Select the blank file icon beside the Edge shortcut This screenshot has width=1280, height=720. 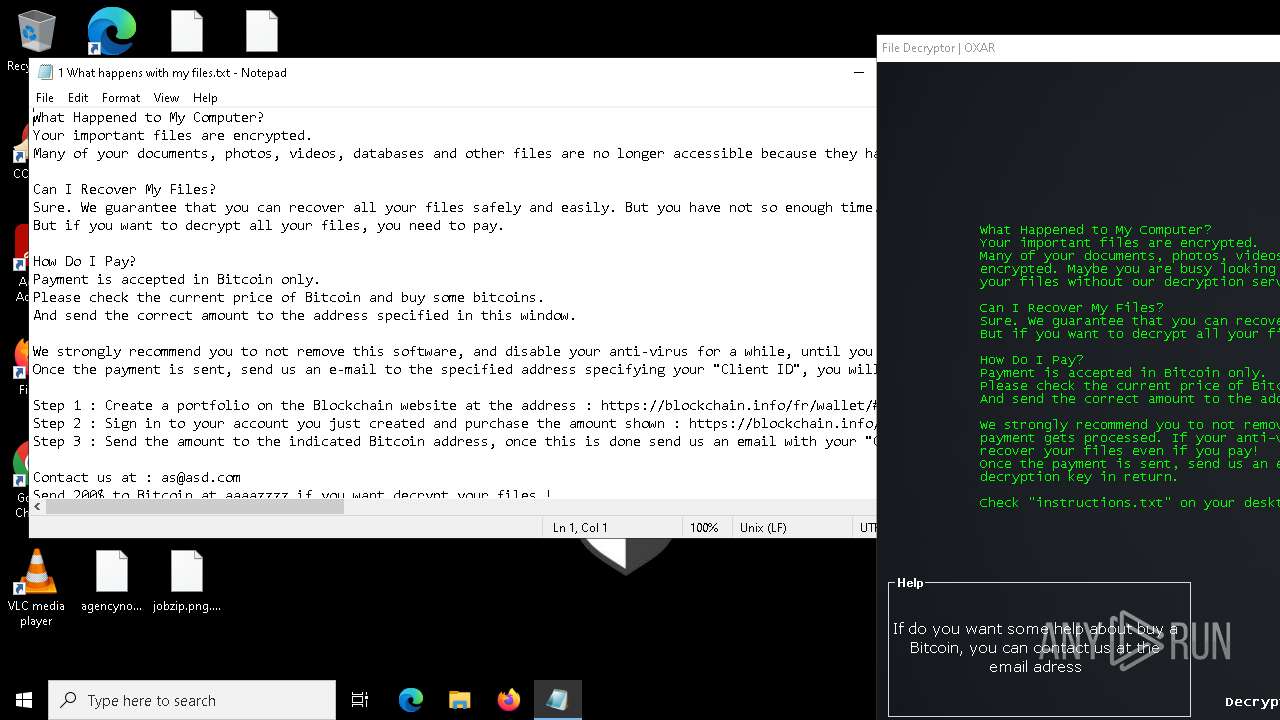pyautogui.click(x=187, y=31)
